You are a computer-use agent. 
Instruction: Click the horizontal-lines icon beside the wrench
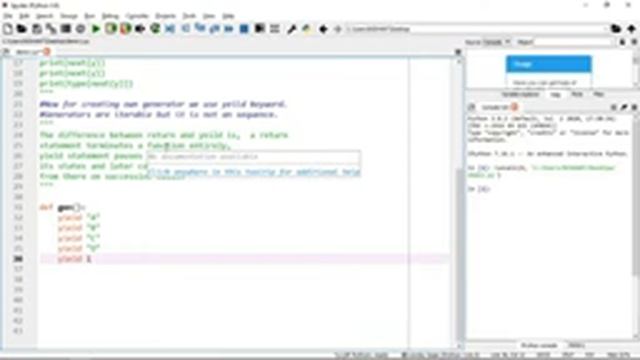(x=275, y=29)
